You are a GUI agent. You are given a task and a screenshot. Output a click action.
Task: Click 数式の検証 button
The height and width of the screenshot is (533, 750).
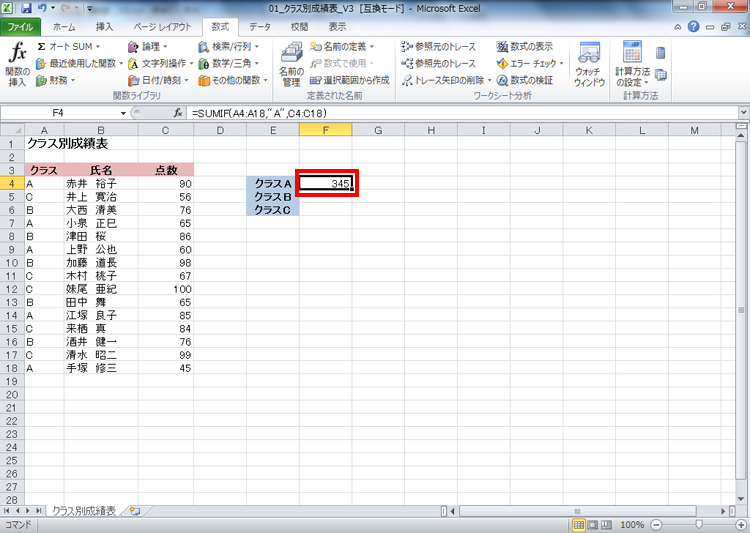coord(525,80)
